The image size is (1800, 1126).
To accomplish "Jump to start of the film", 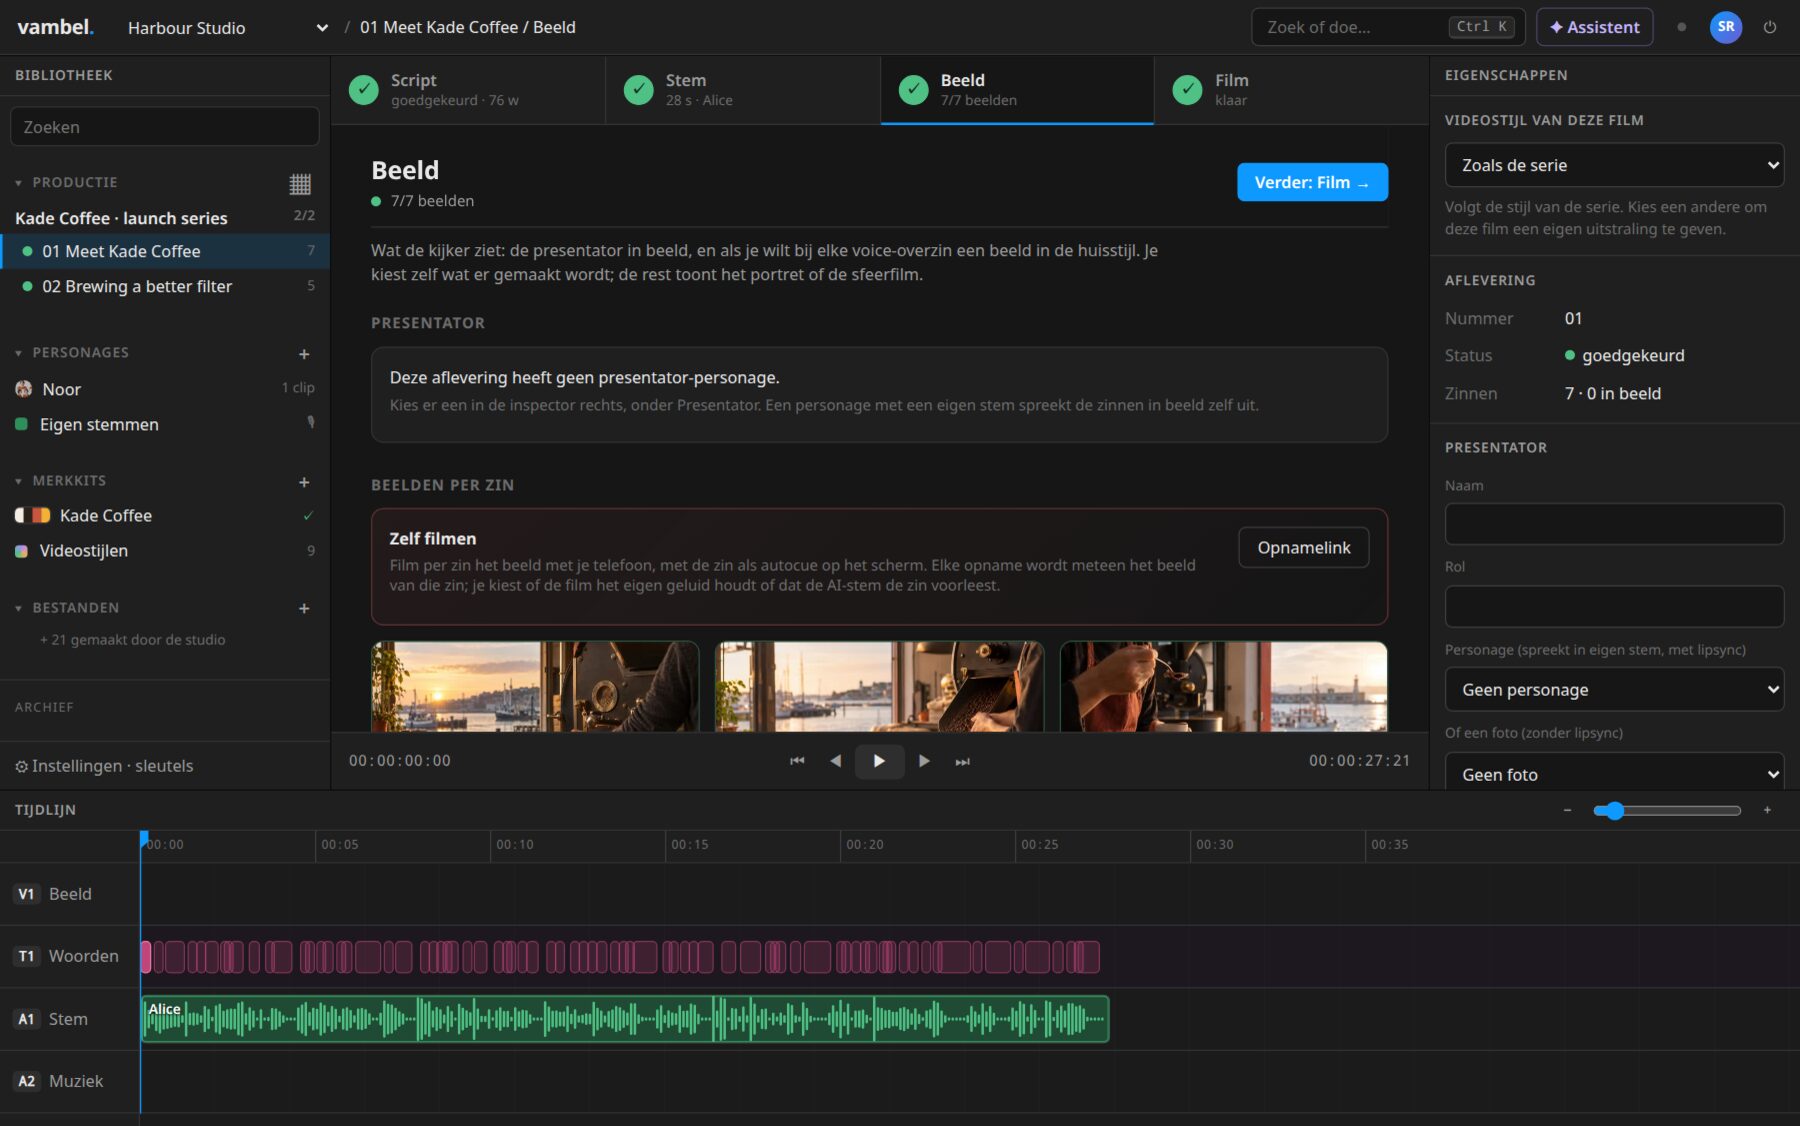I will pos(797,761).
